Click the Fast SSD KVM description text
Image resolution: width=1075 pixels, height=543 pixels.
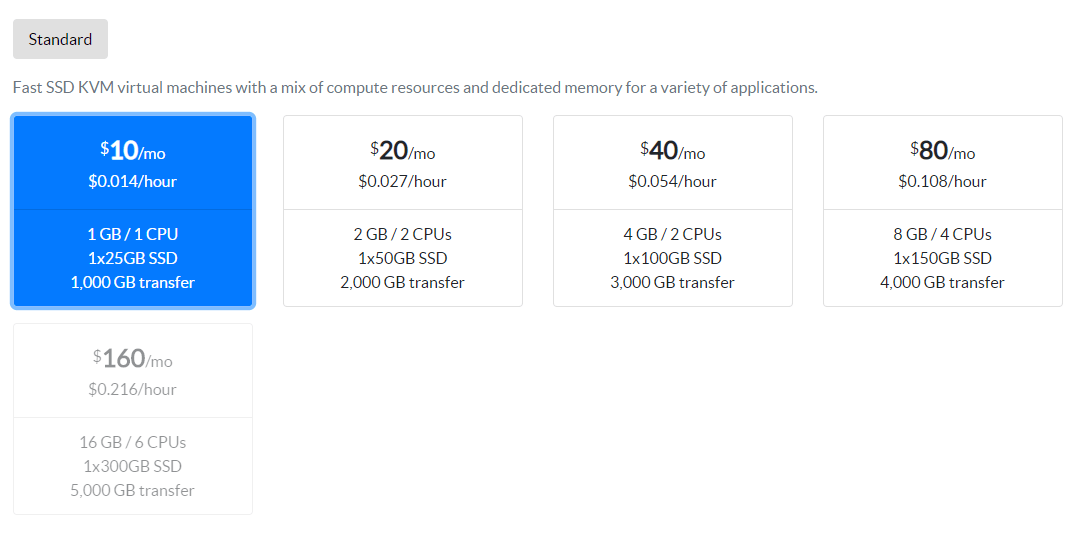(415, 88)
